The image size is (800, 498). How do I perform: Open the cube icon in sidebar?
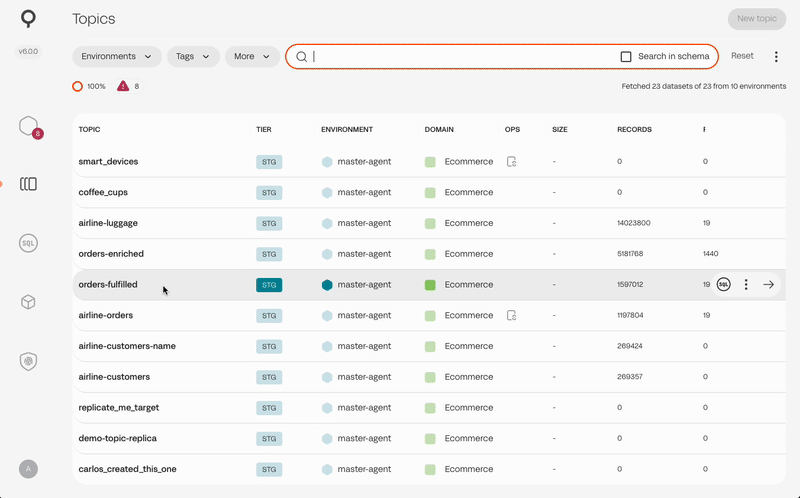coord(28,302)
